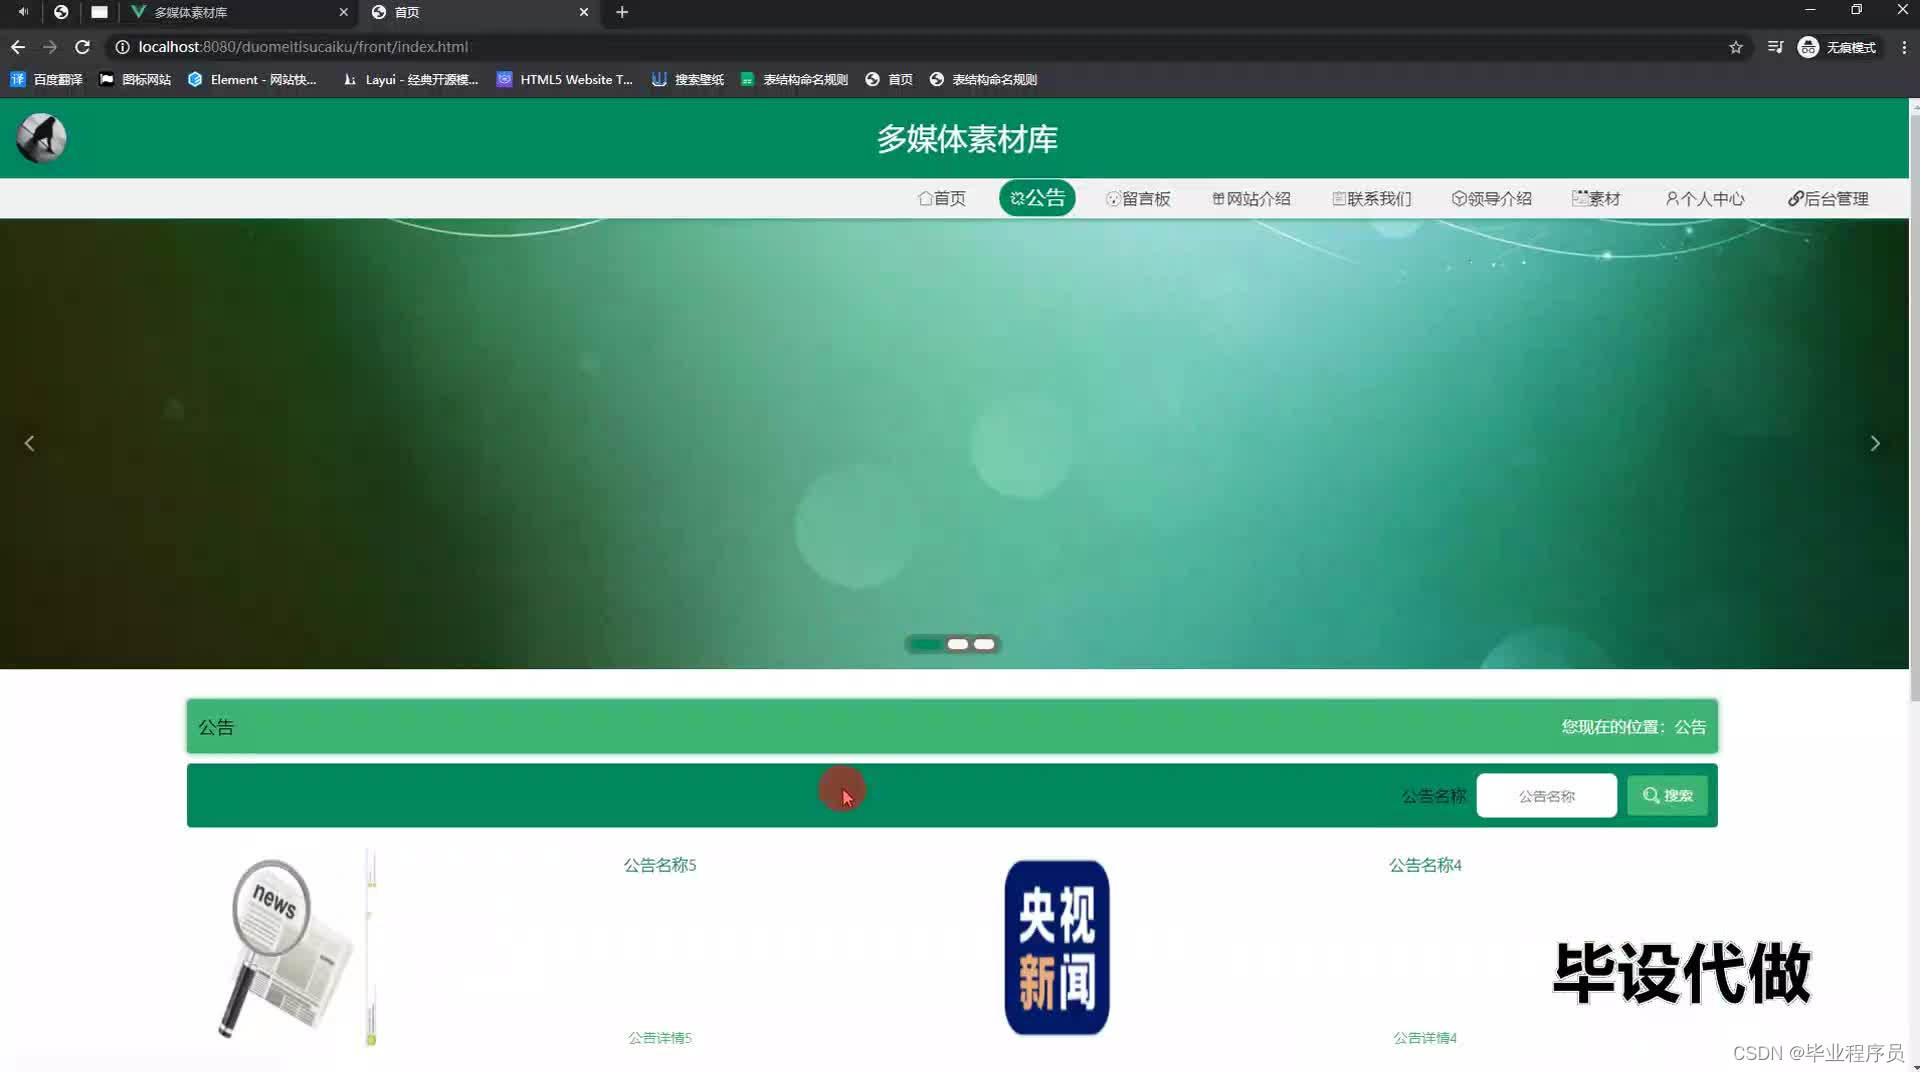
Task: Open the 素材 menu item
Action: (x=1596, y=198)
